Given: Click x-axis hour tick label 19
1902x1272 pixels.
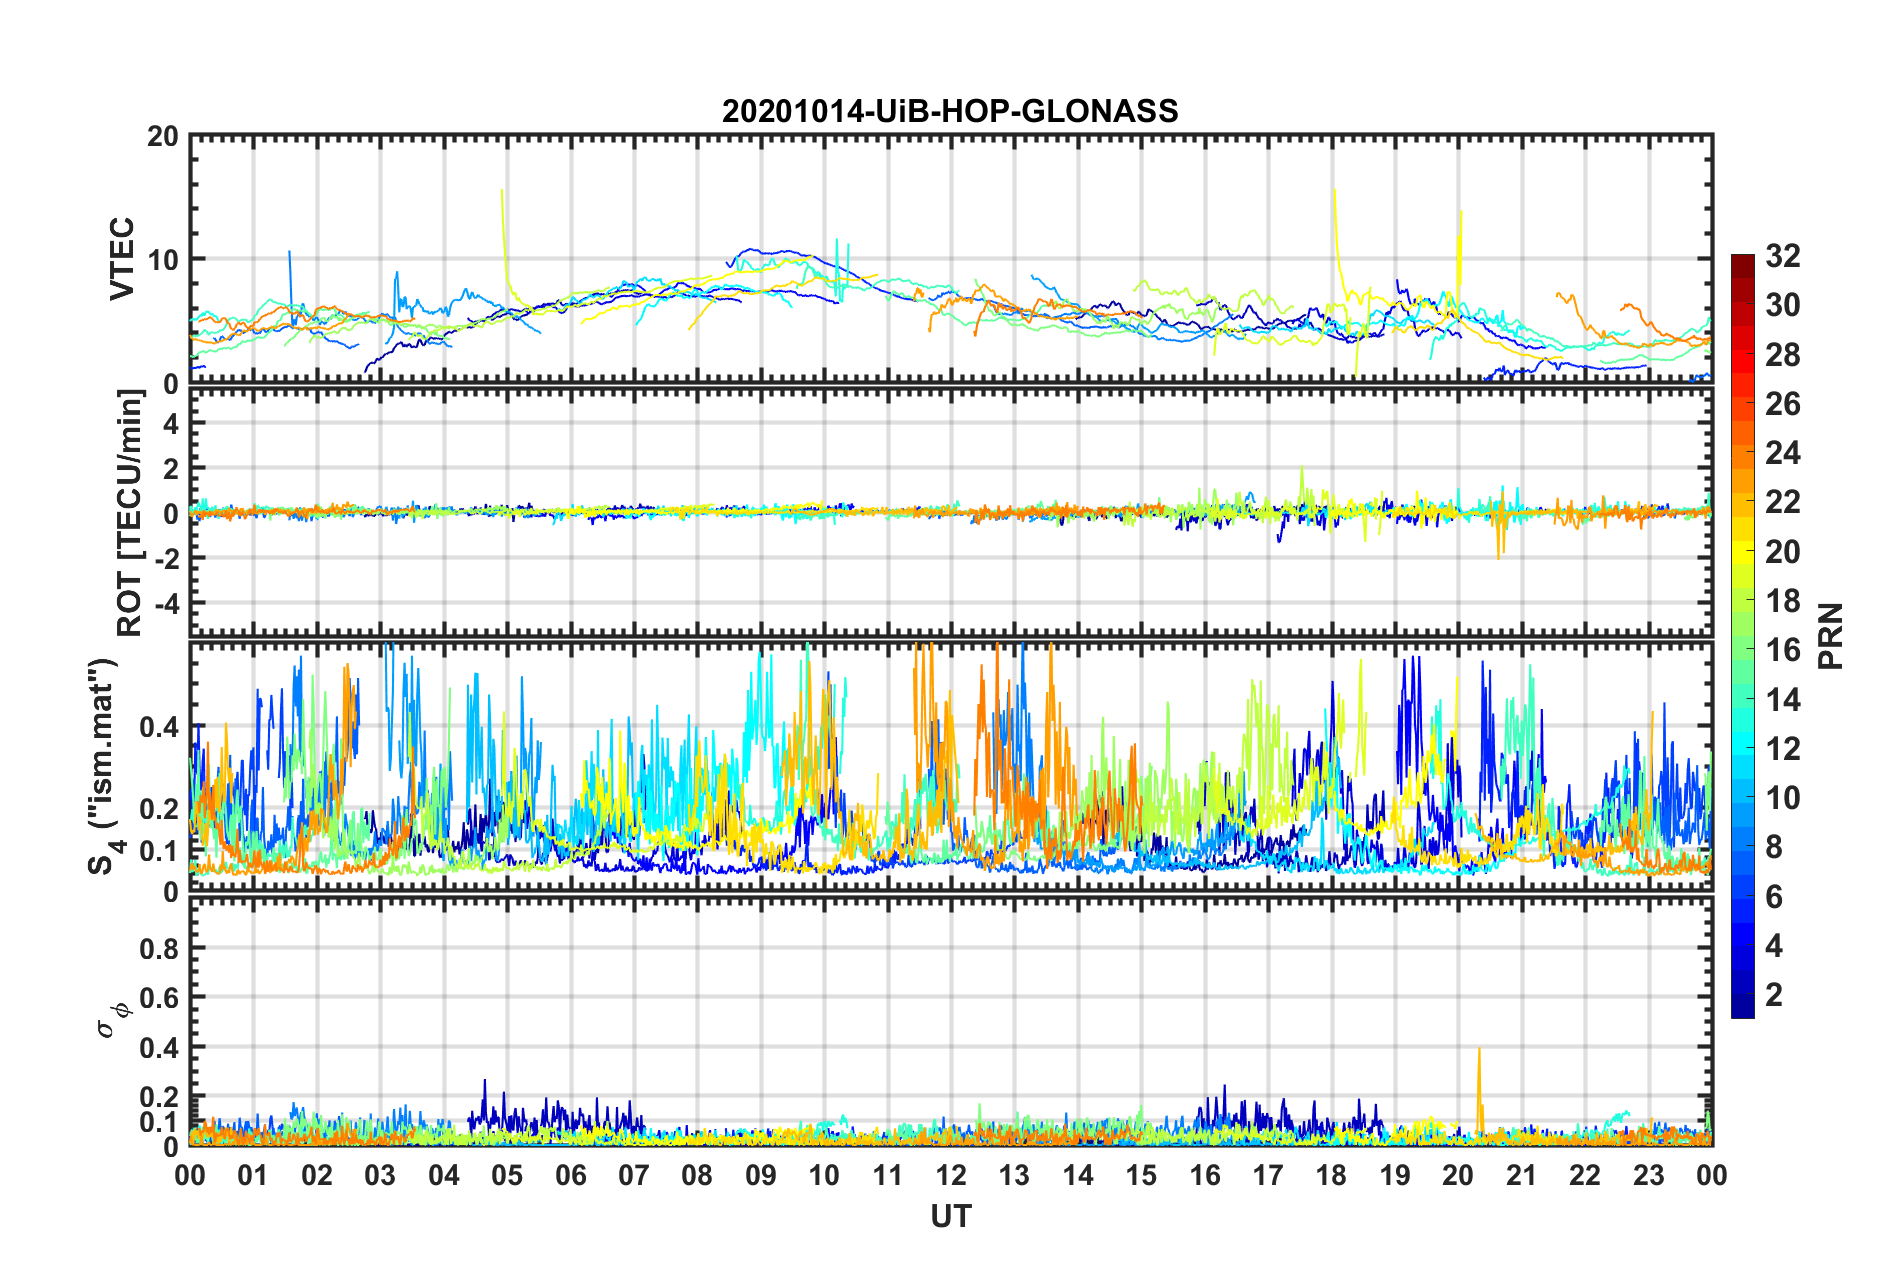Looking at the screenshot, I should [x=1395, y=1175].
